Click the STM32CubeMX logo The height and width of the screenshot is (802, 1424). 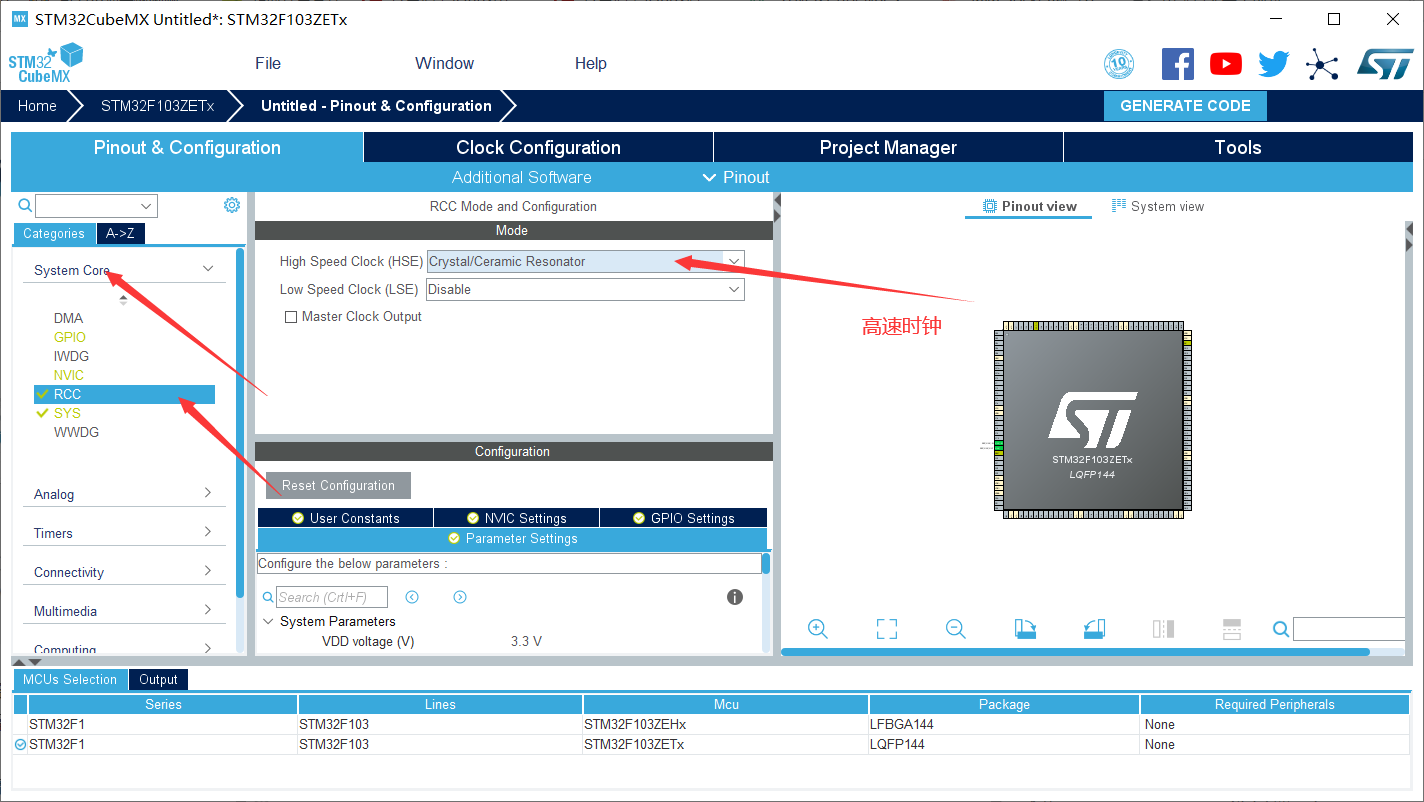[45, 63]
